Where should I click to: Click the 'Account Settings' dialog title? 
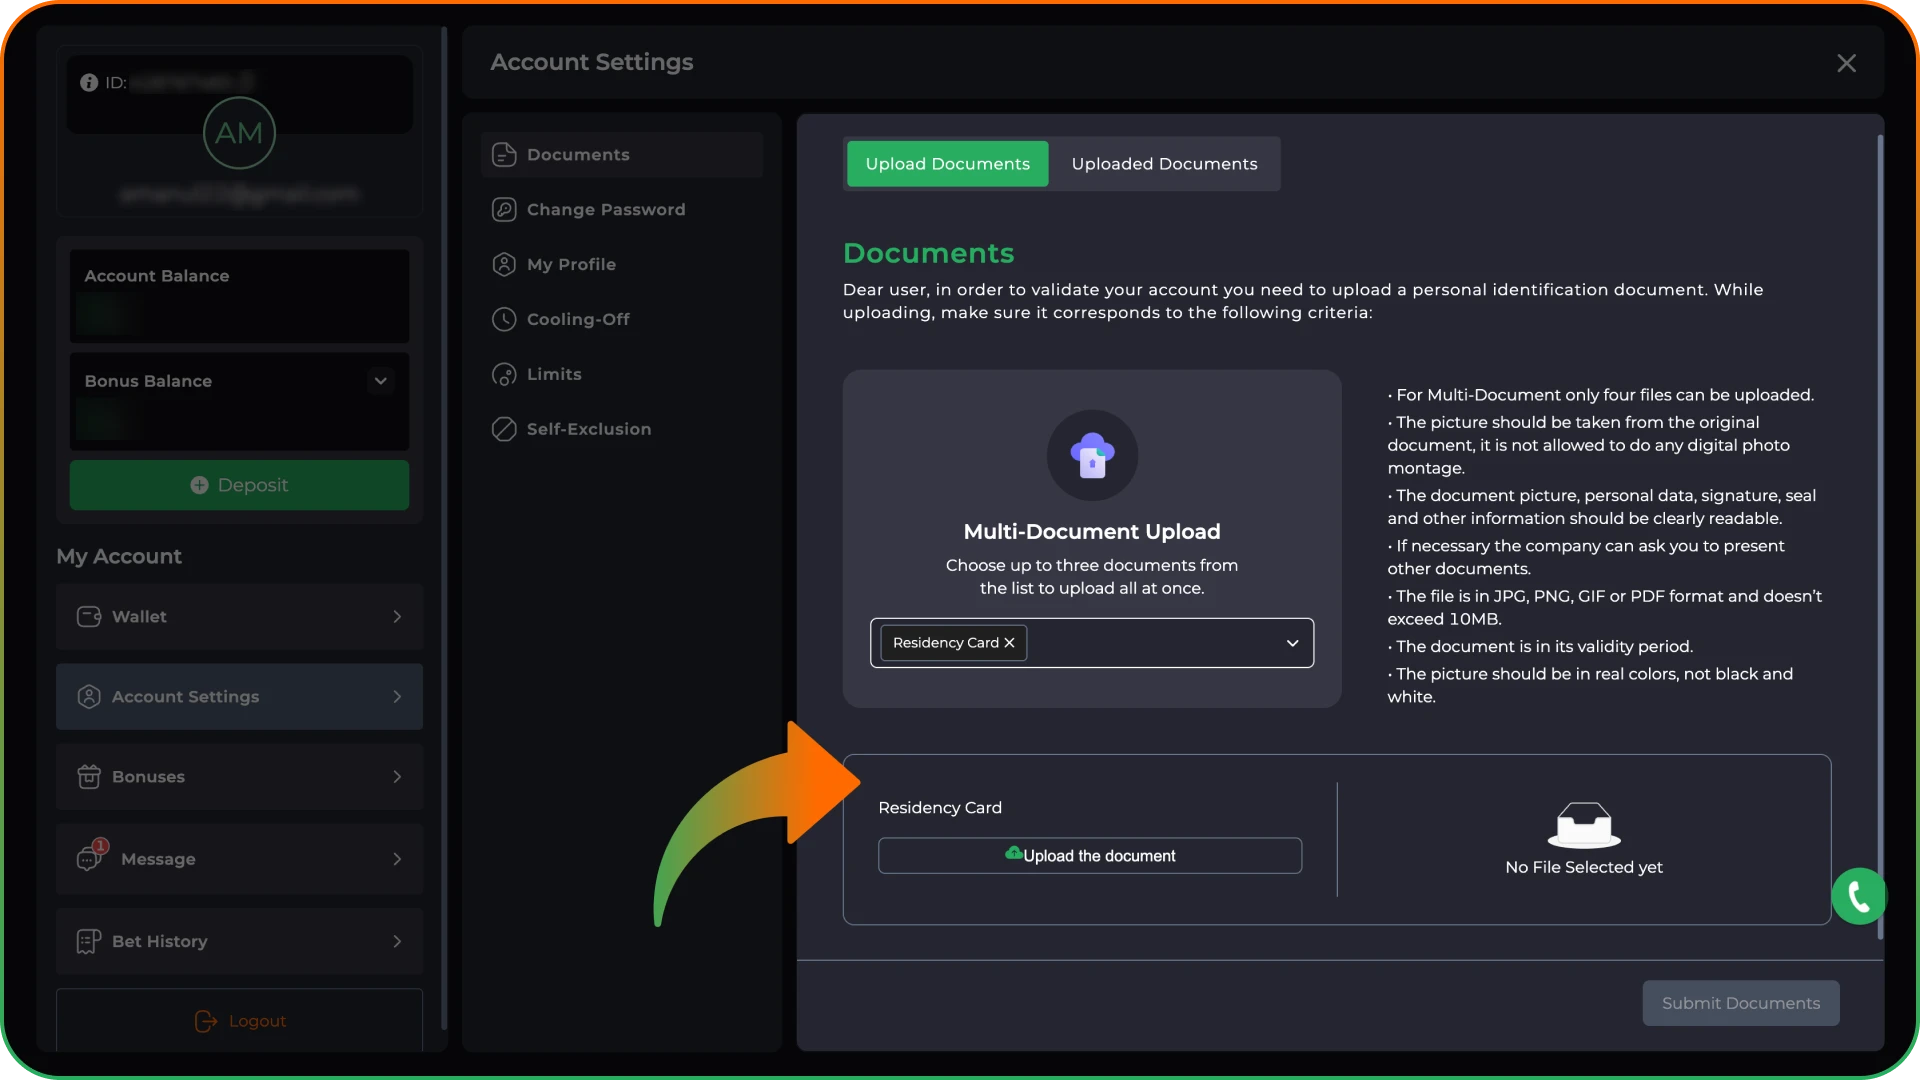point(592,62)
